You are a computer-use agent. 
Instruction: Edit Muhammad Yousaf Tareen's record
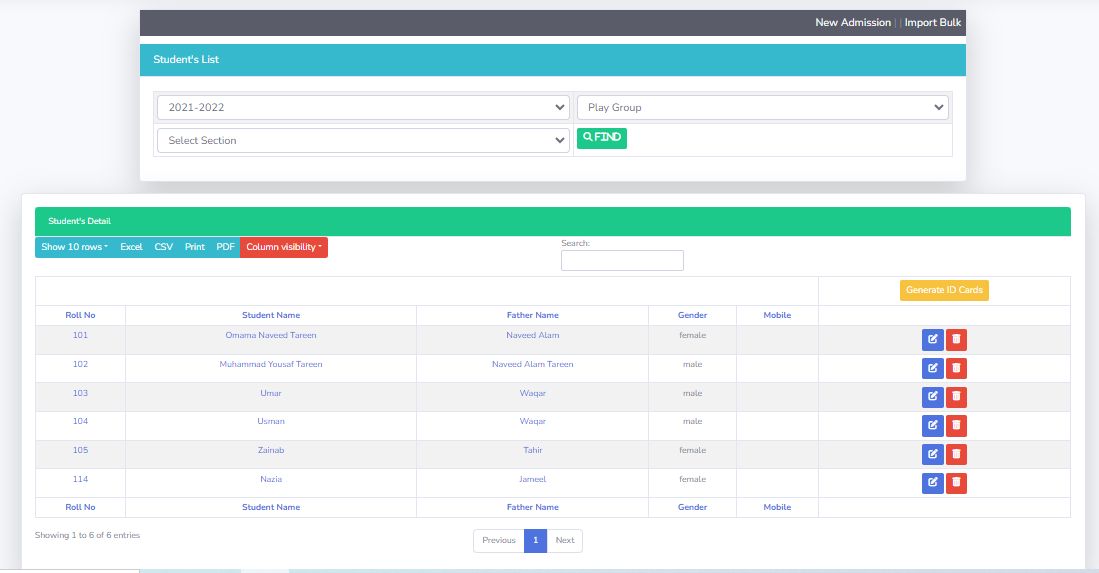coord(932,368)
